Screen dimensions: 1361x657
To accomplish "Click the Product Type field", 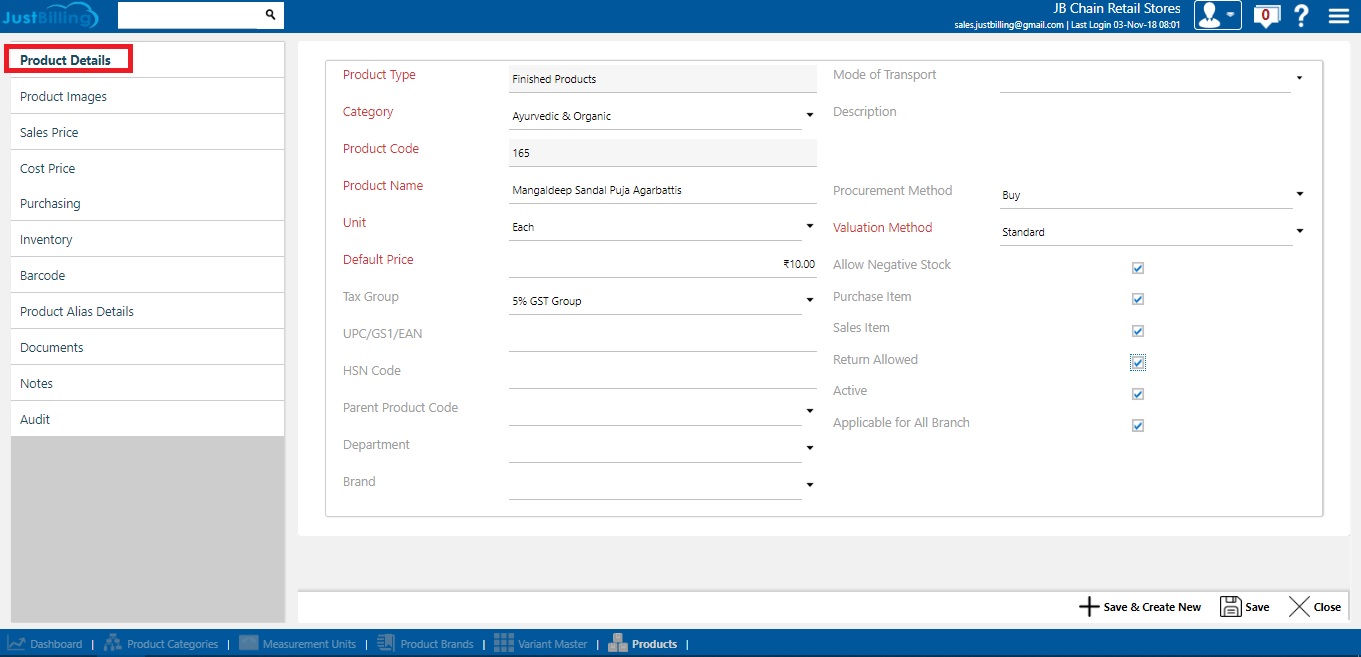I will [662, 79].
